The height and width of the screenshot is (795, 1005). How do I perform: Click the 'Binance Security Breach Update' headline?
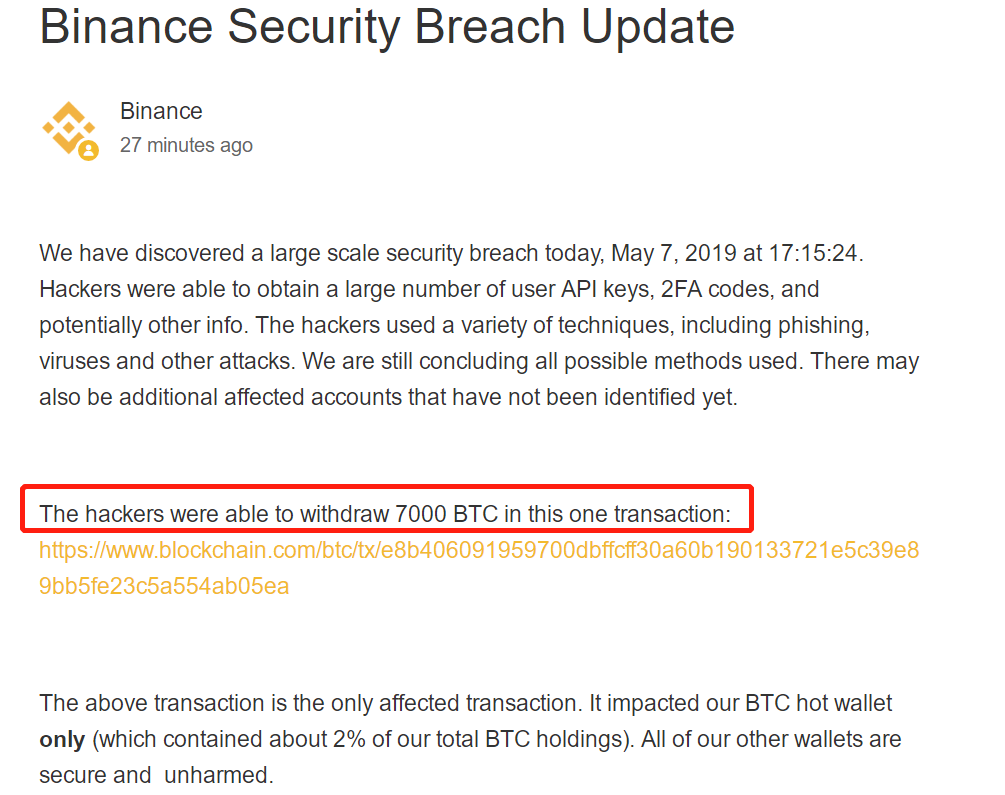click(x=387, y=27)
